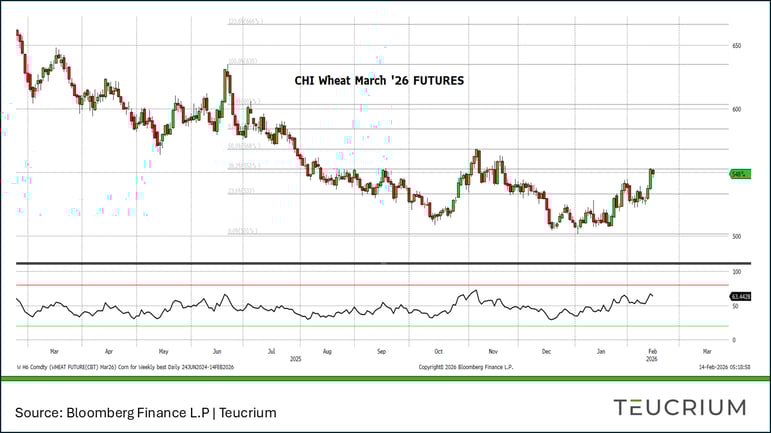Click the black RSI value tag 63.4428
This screenshot has width=771, height=433.
click(x=741, y=296)
